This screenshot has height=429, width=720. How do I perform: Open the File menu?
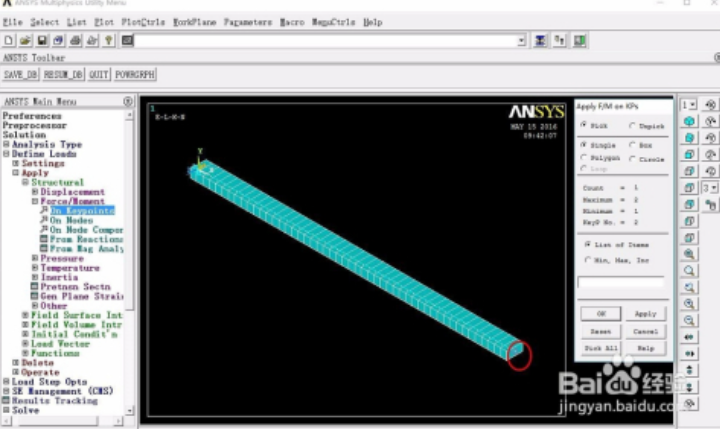pos(13,22)
